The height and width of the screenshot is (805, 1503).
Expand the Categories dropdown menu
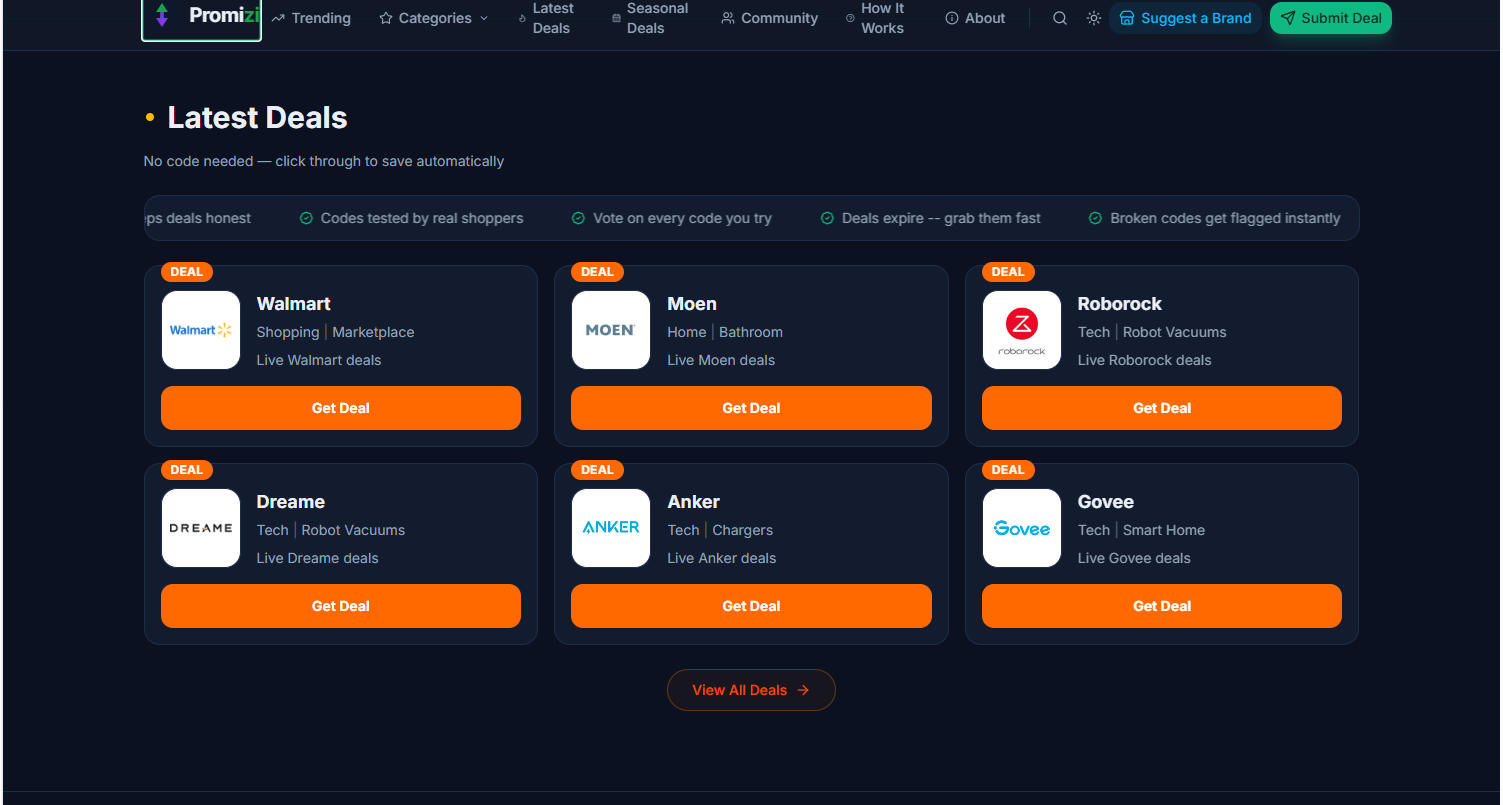coord(434,18)
